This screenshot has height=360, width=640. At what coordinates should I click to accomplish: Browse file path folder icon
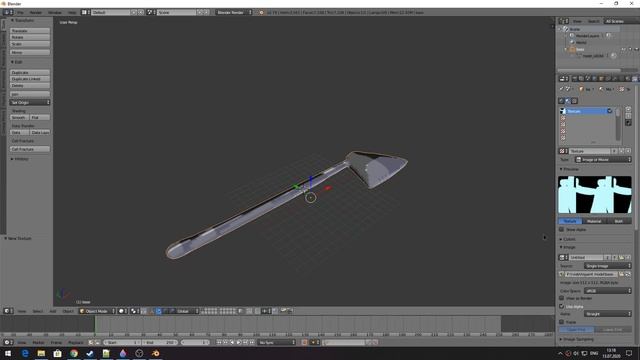[621, 274]
